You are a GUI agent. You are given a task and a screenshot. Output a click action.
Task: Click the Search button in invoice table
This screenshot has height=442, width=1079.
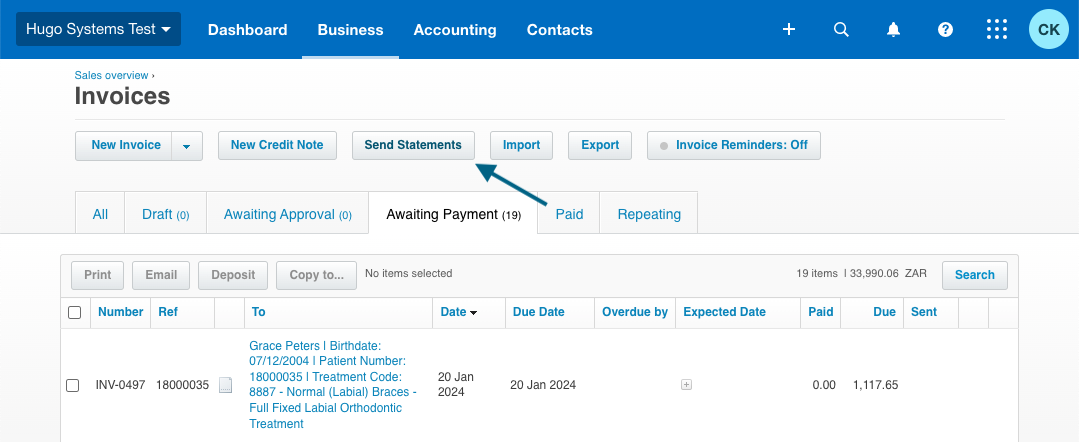pyautogui.click(x=974, y=275)
